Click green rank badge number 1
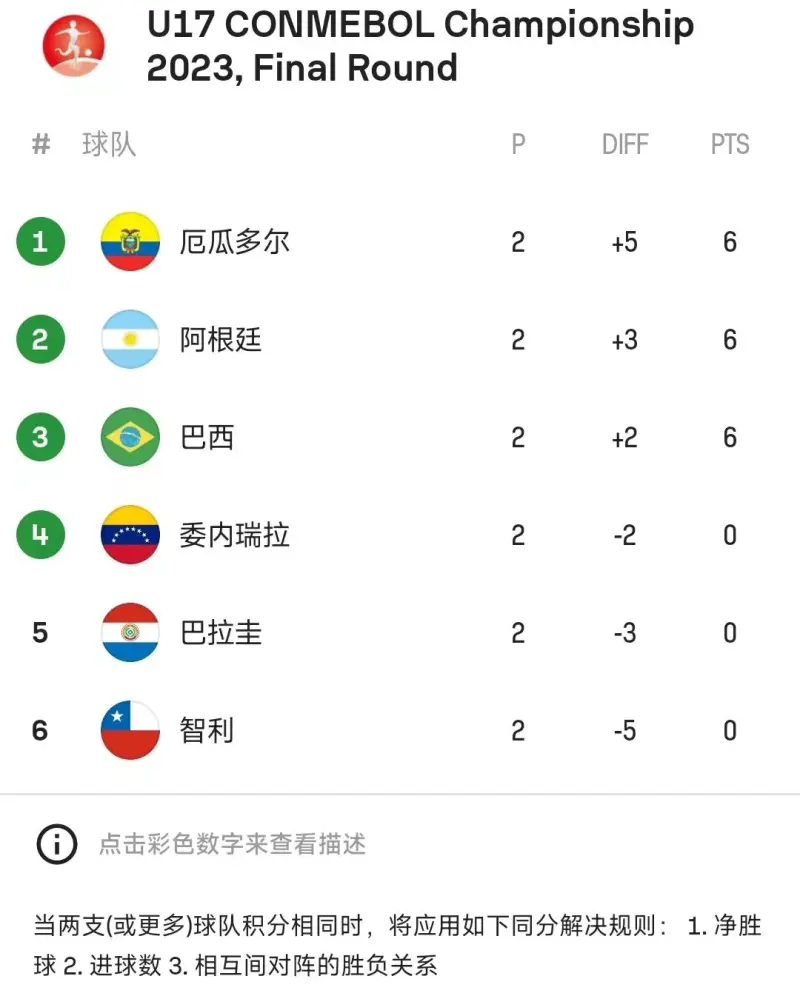Image resolution: width=800 pixels, height=996 pixels. tap(41, 241)
